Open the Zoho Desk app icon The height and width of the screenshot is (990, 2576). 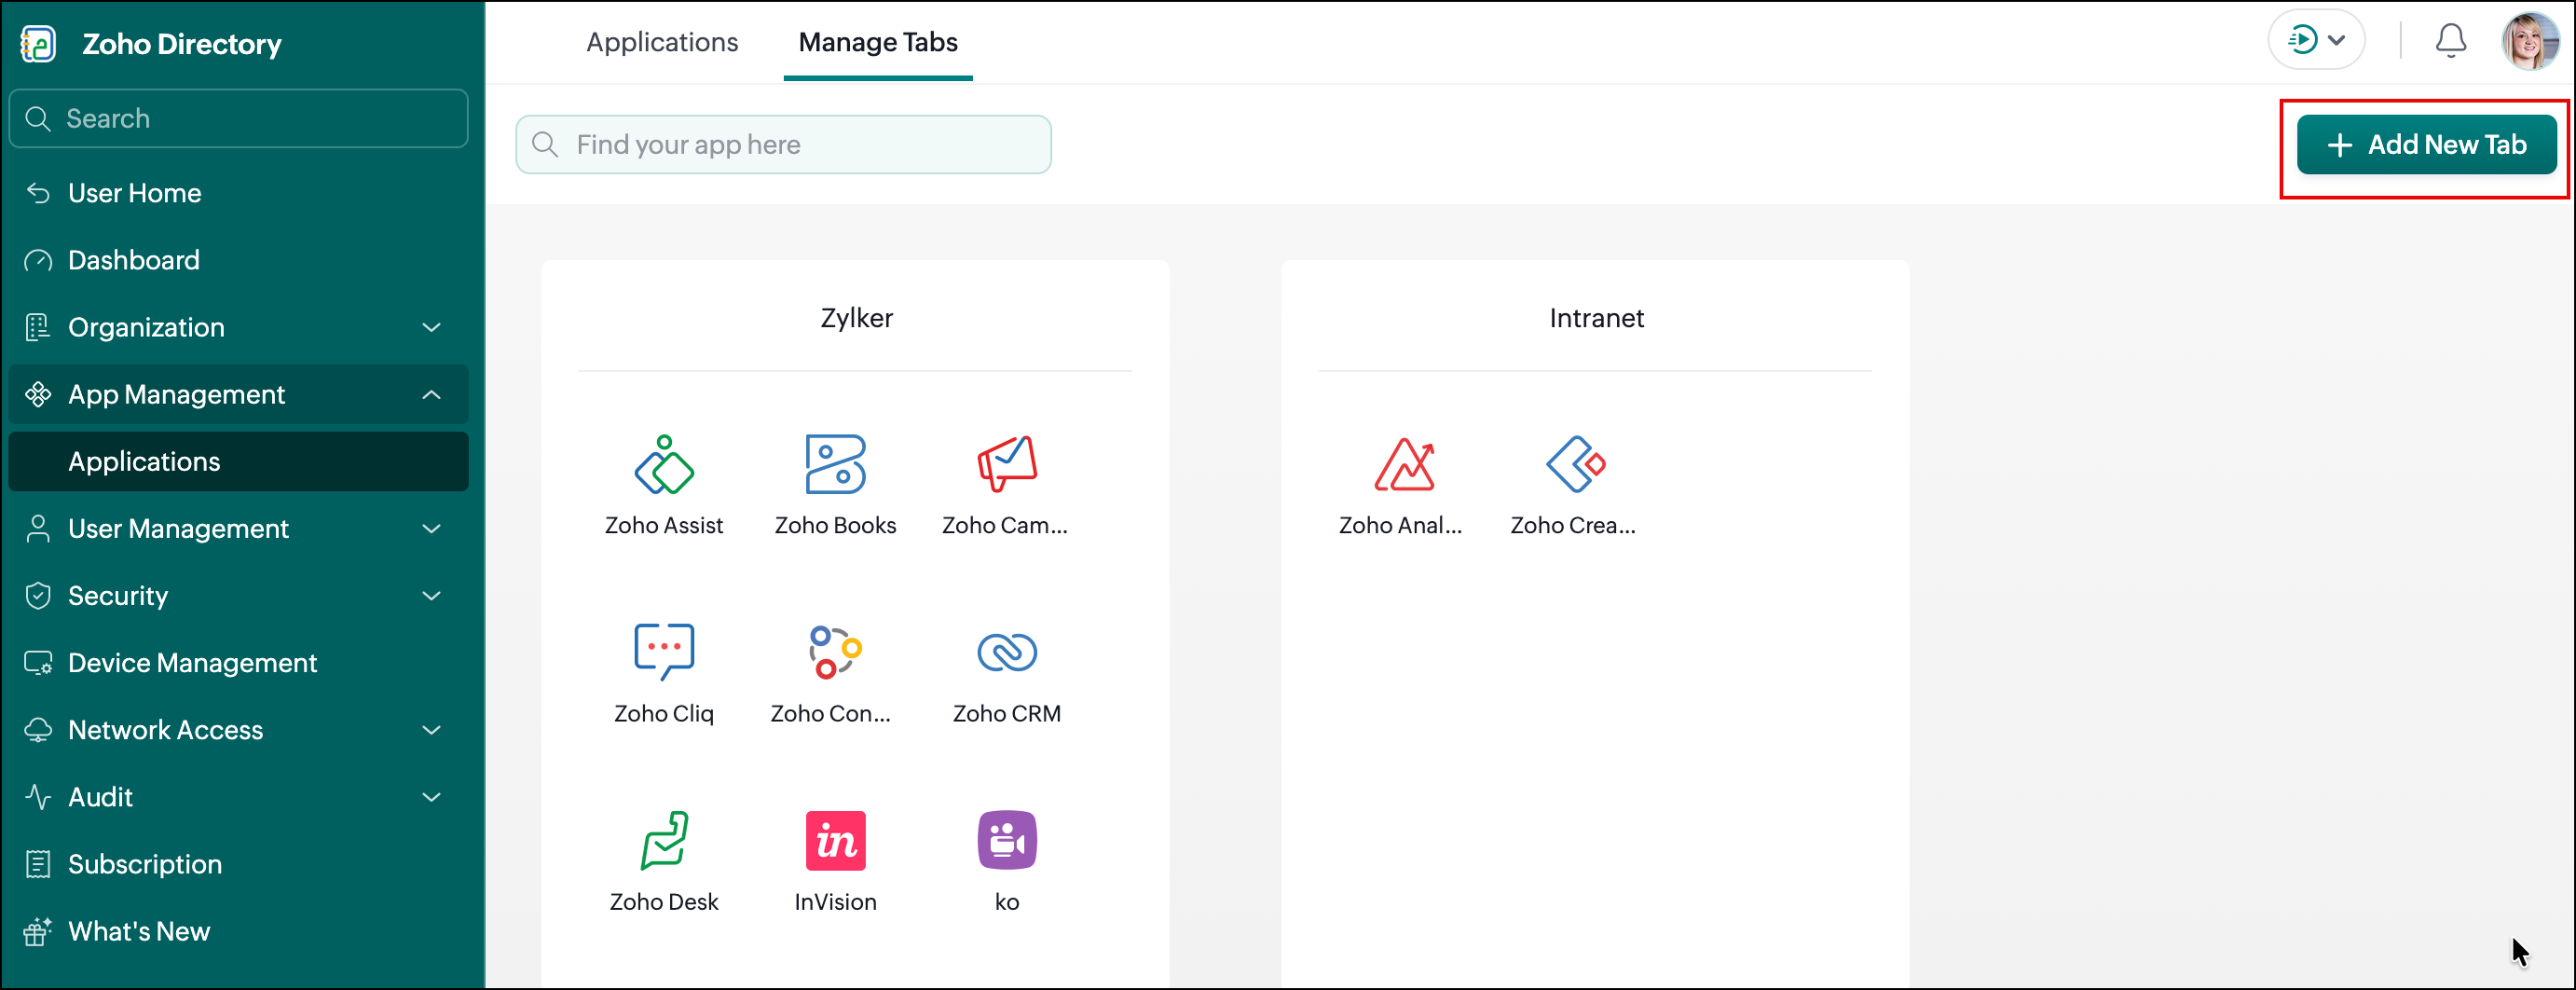point(664,840)
